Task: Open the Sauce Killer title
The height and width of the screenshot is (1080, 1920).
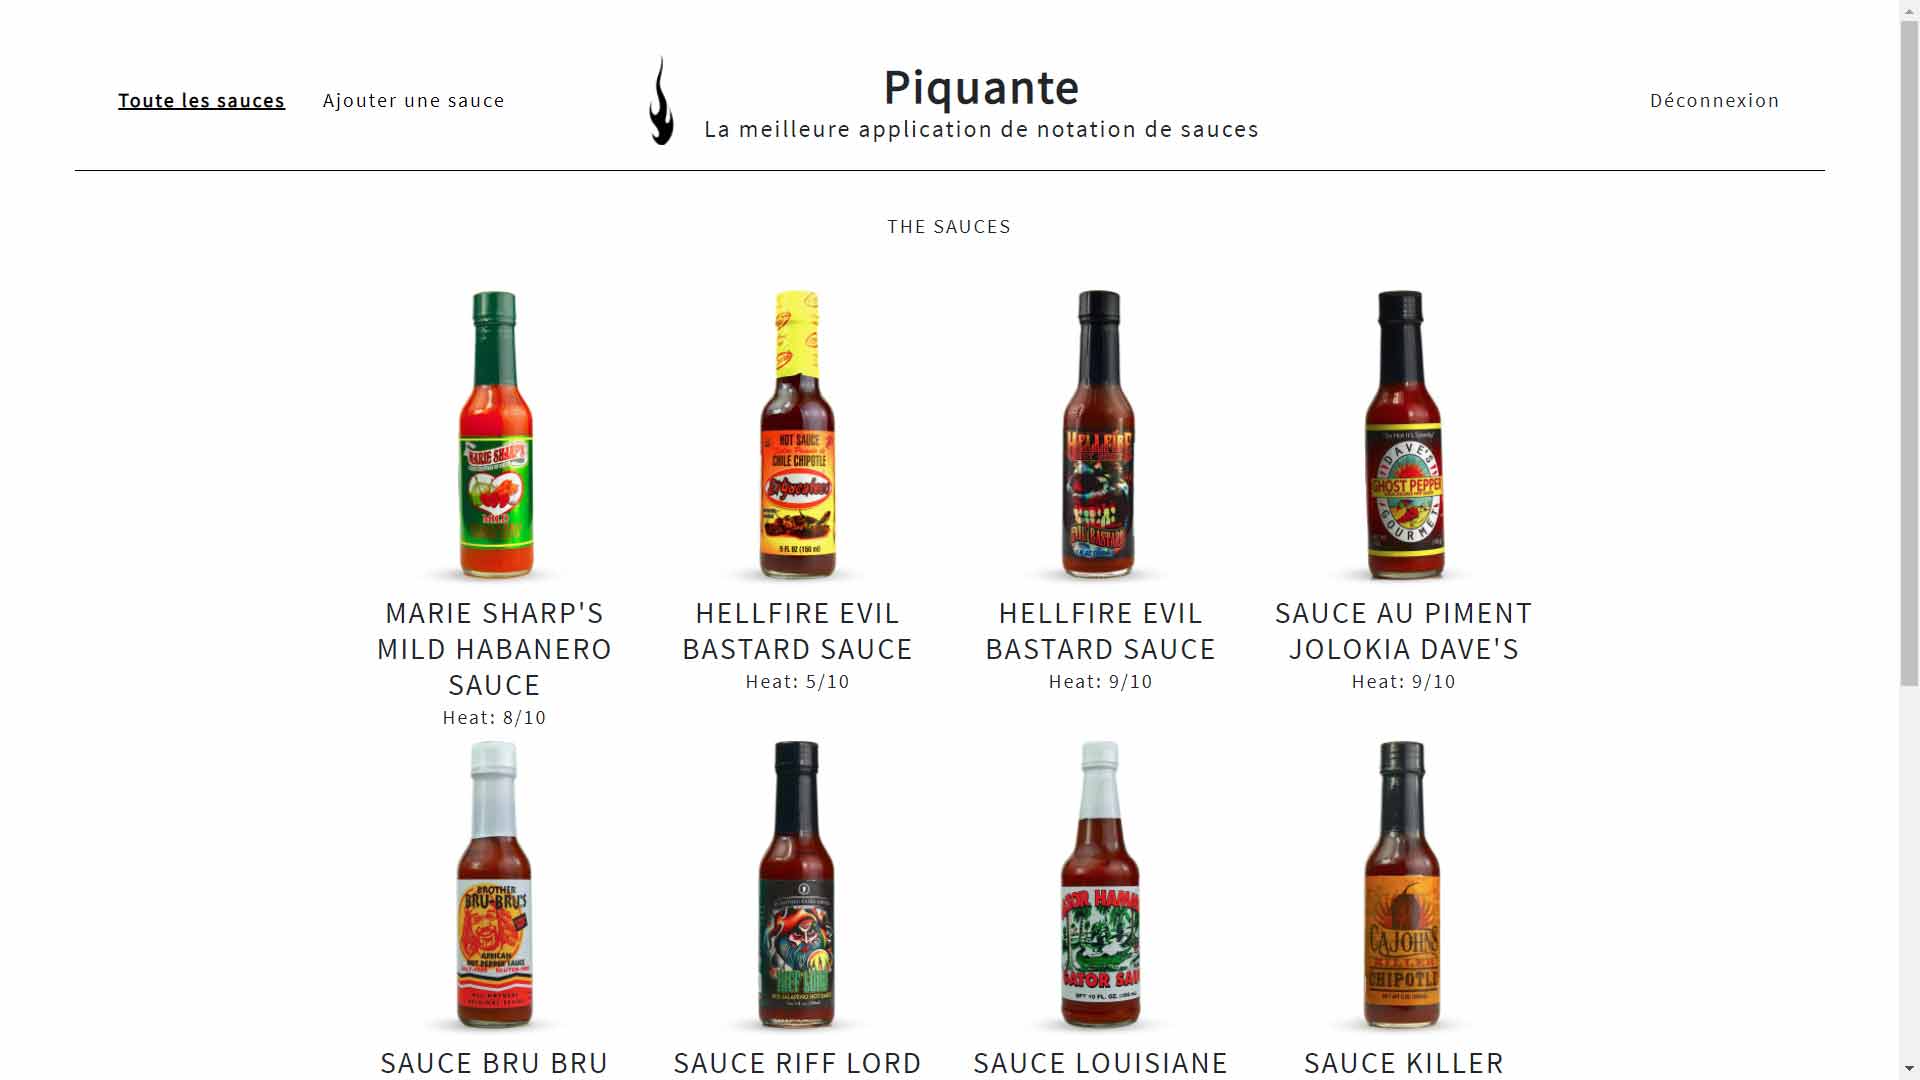Action: [x=1404, y=1062]
